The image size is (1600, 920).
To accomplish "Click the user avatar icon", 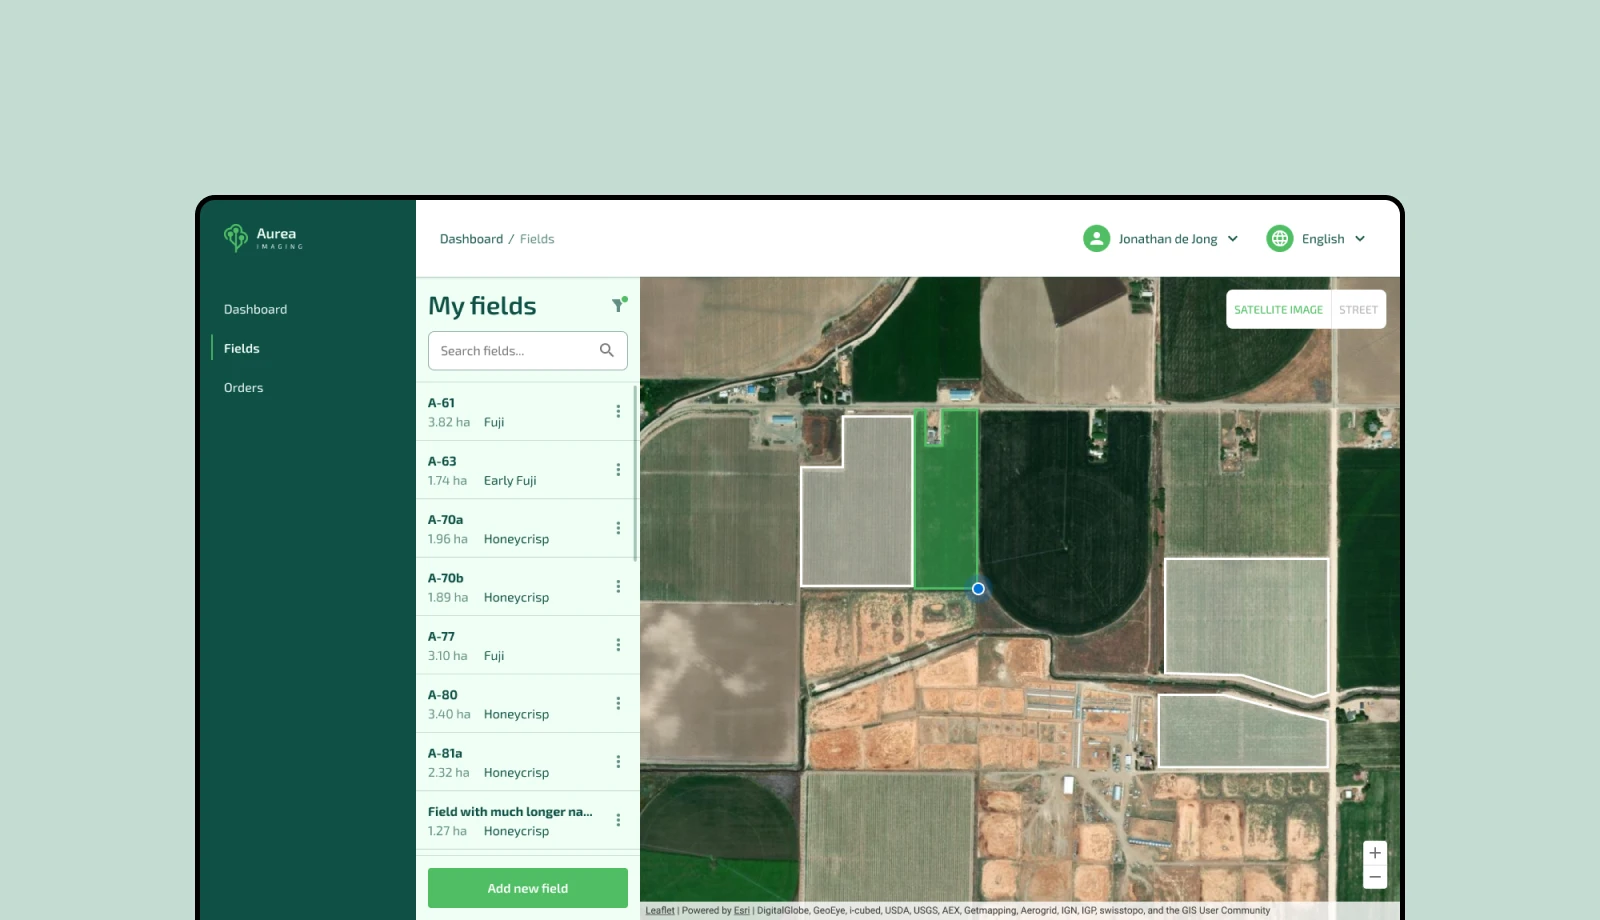I will coord(1096,238).
